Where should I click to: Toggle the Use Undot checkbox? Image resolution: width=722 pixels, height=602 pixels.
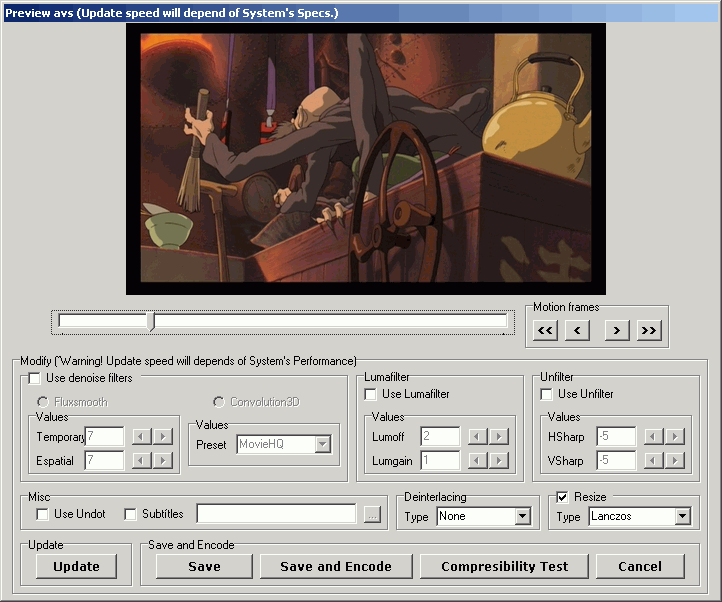point(42,514)
